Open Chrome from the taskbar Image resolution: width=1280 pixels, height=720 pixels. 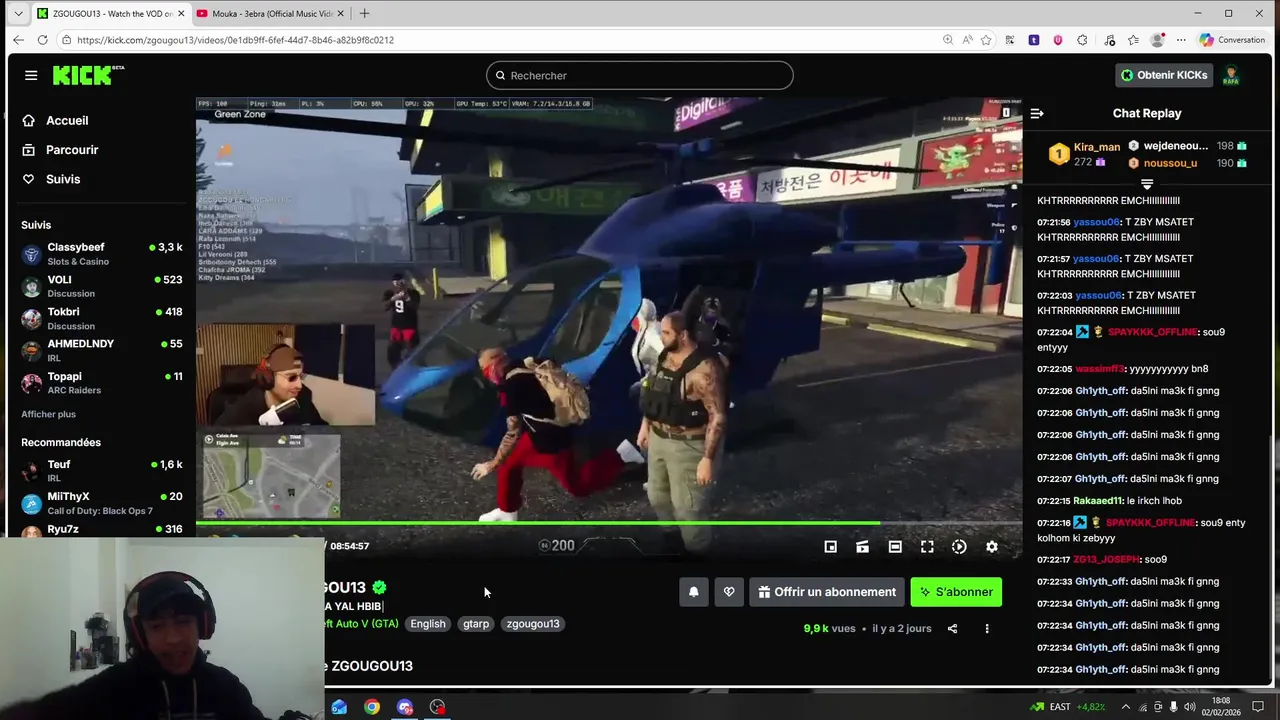click(x=372, y=707)
